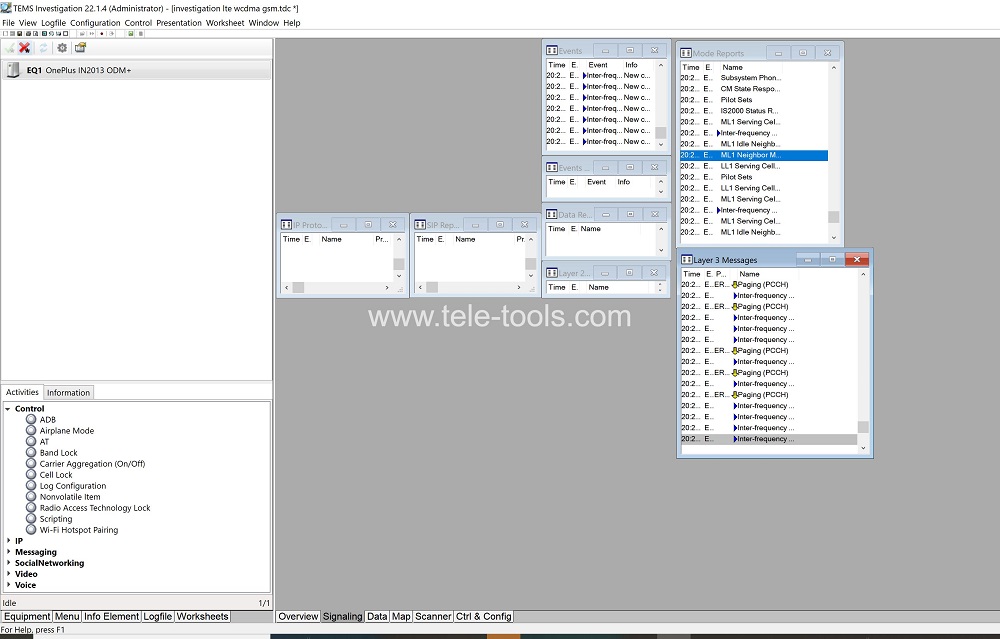Open the Info Element bottom tab
Screen dimensions: 1000x639
point(111,617)
